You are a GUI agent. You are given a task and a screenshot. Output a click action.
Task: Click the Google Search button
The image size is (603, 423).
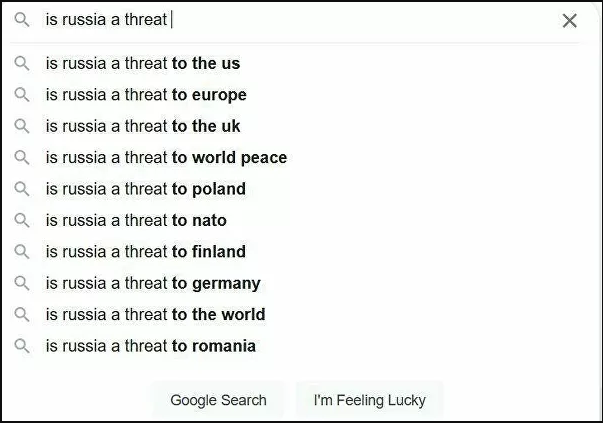tap(218, 400)
